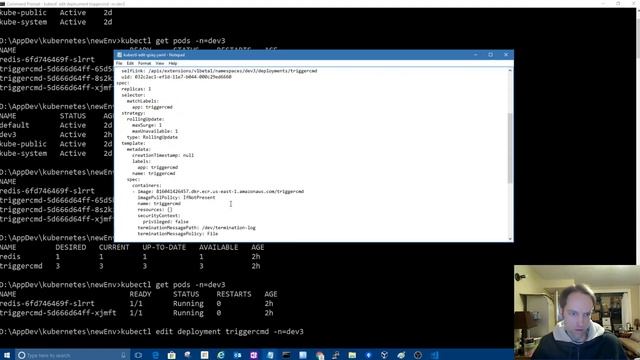Open the Microsoft Store taskbar icon

[171, 355]
